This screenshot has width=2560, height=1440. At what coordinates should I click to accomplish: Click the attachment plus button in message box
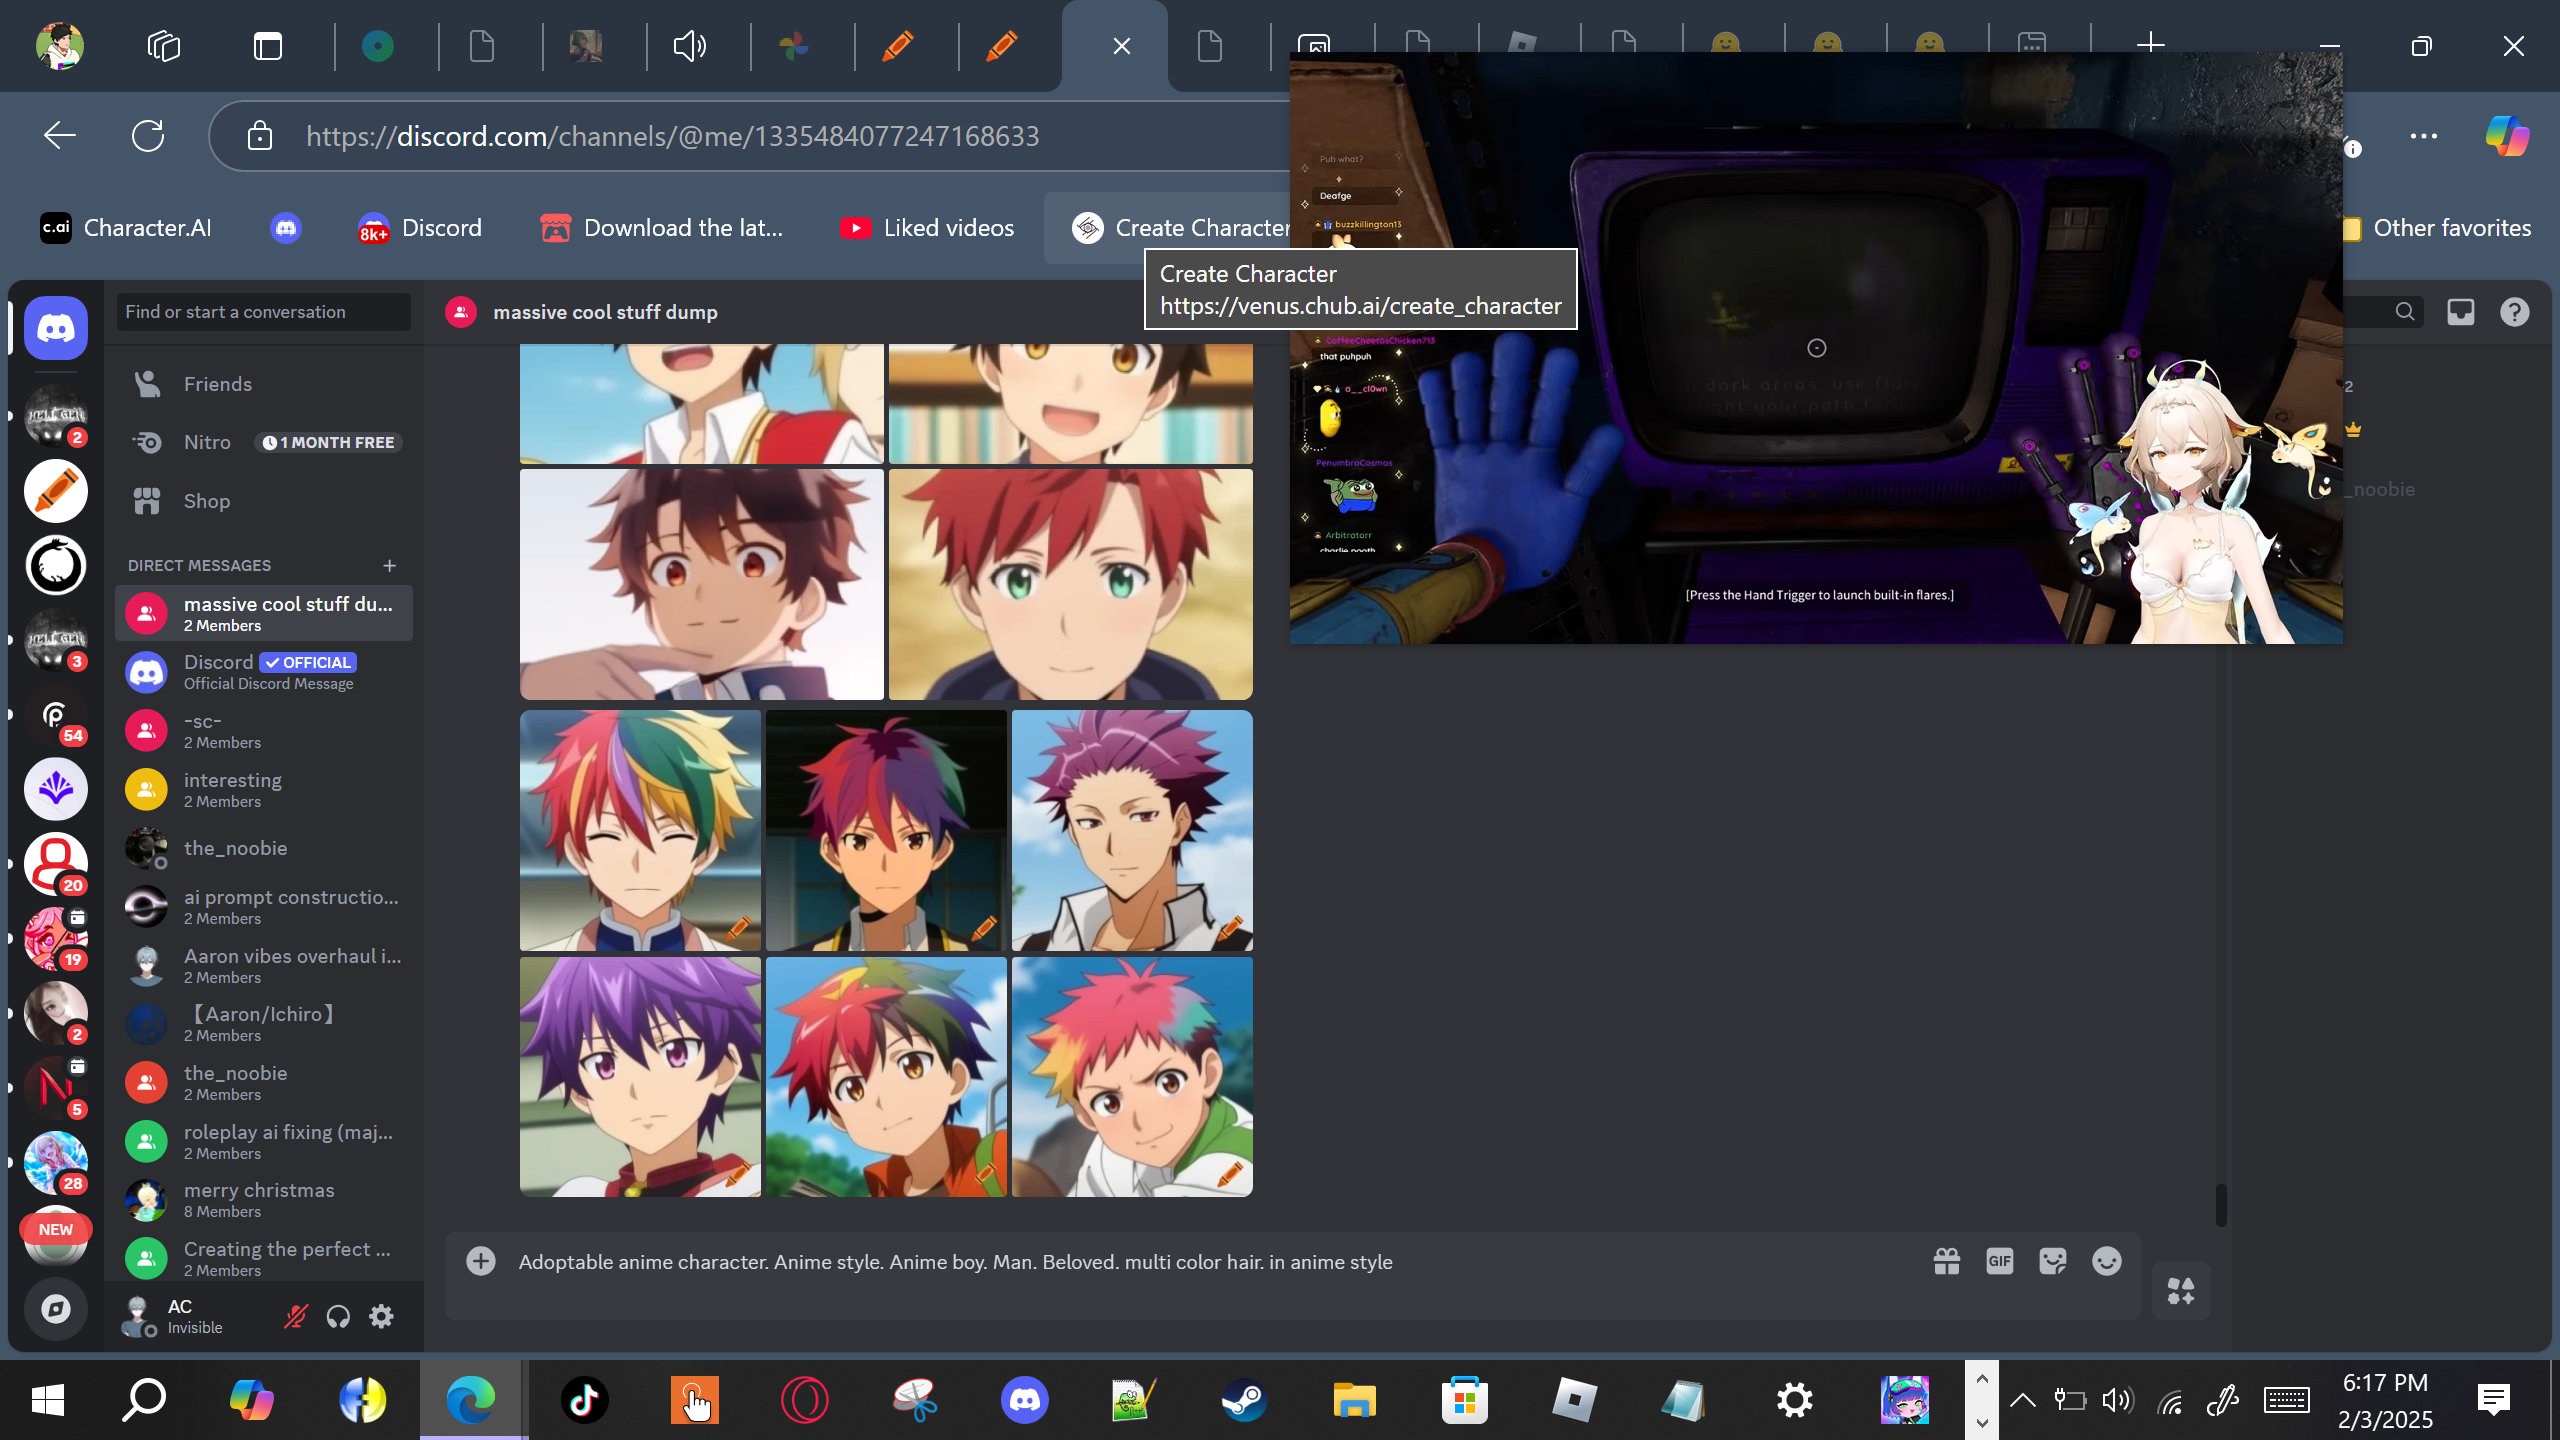click(481, 1261)
